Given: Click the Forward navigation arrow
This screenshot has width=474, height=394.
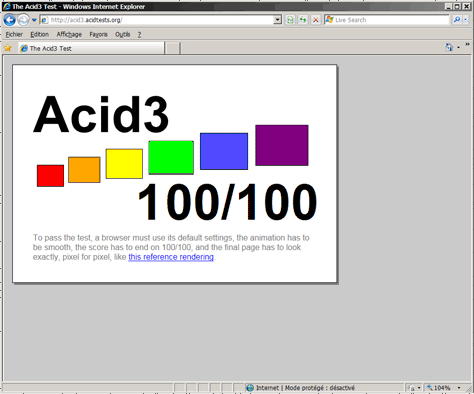Looking at the screenshot, I should 23,20.
